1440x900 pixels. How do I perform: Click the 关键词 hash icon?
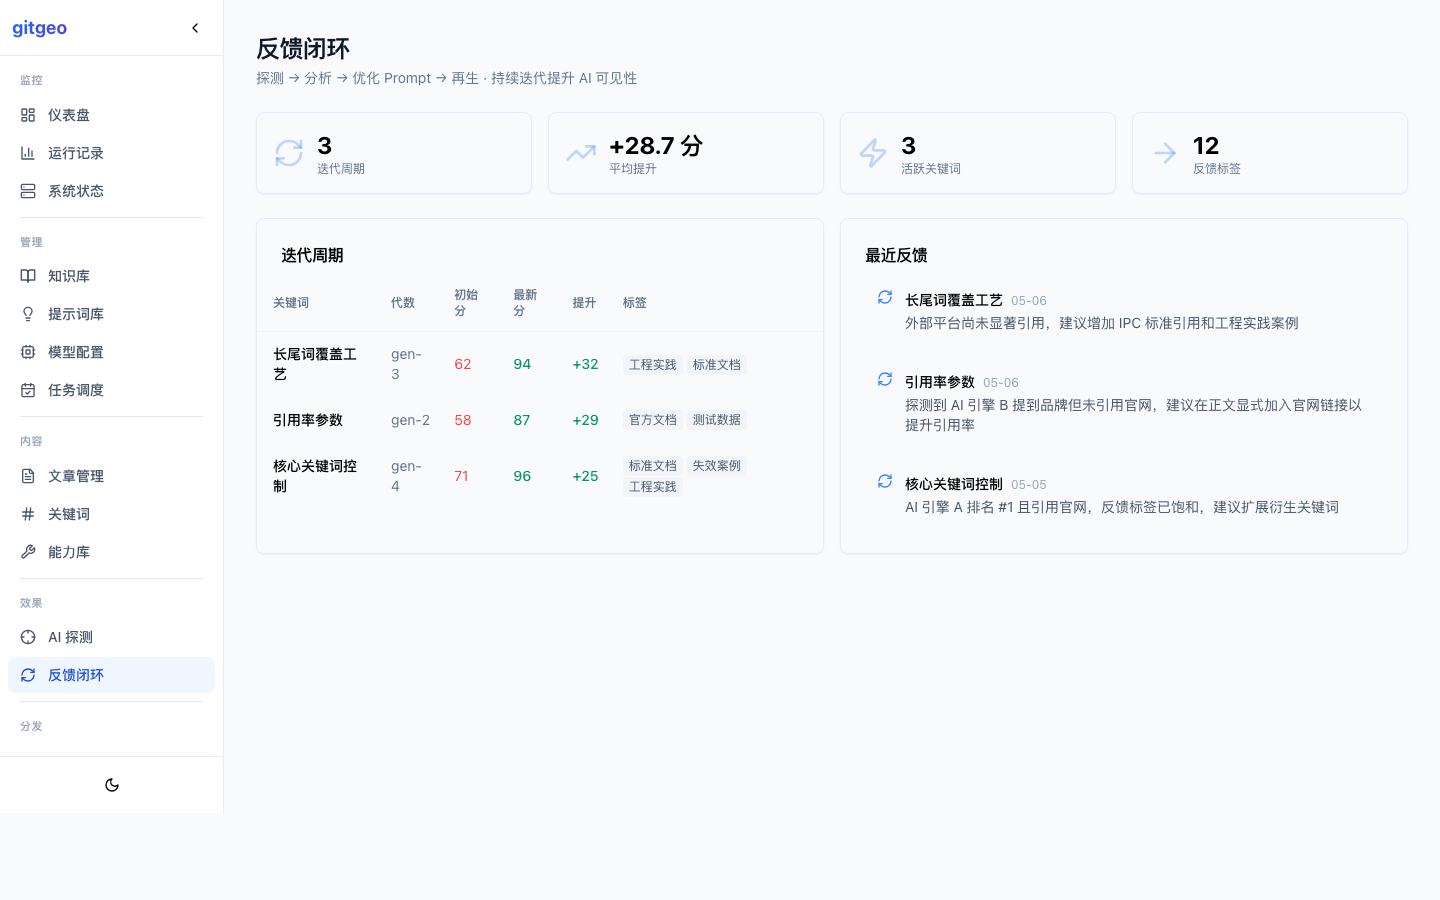coord(28,514)
